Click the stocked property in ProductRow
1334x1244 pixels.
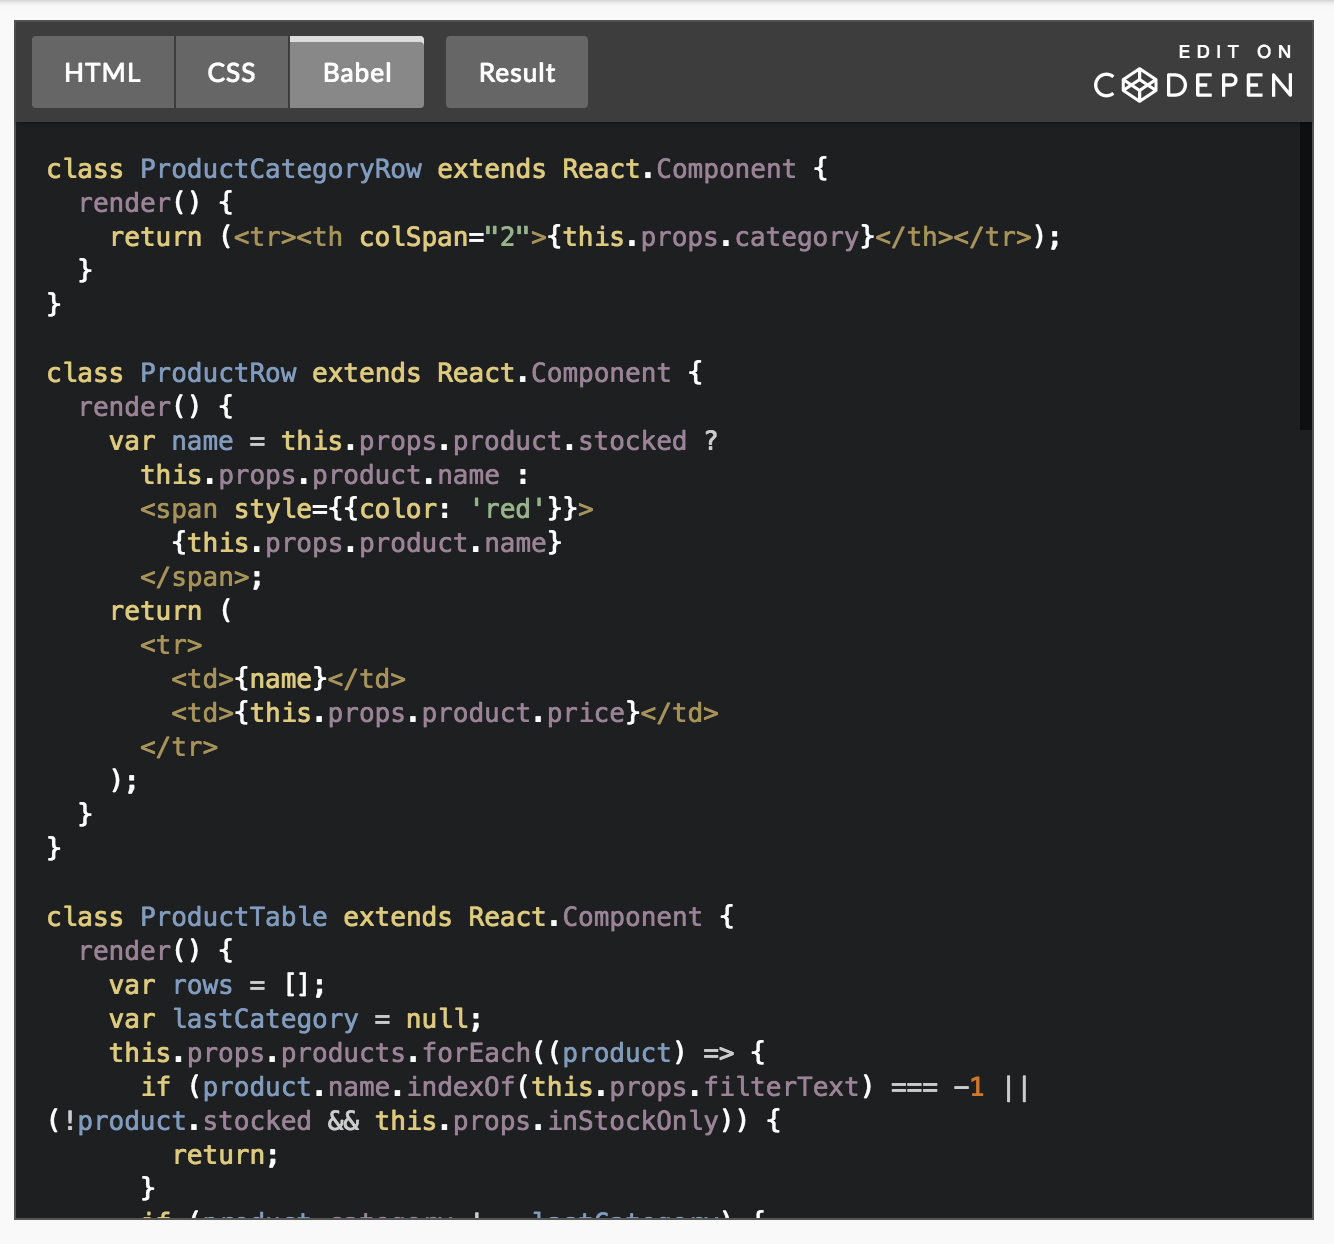[632, 441]
